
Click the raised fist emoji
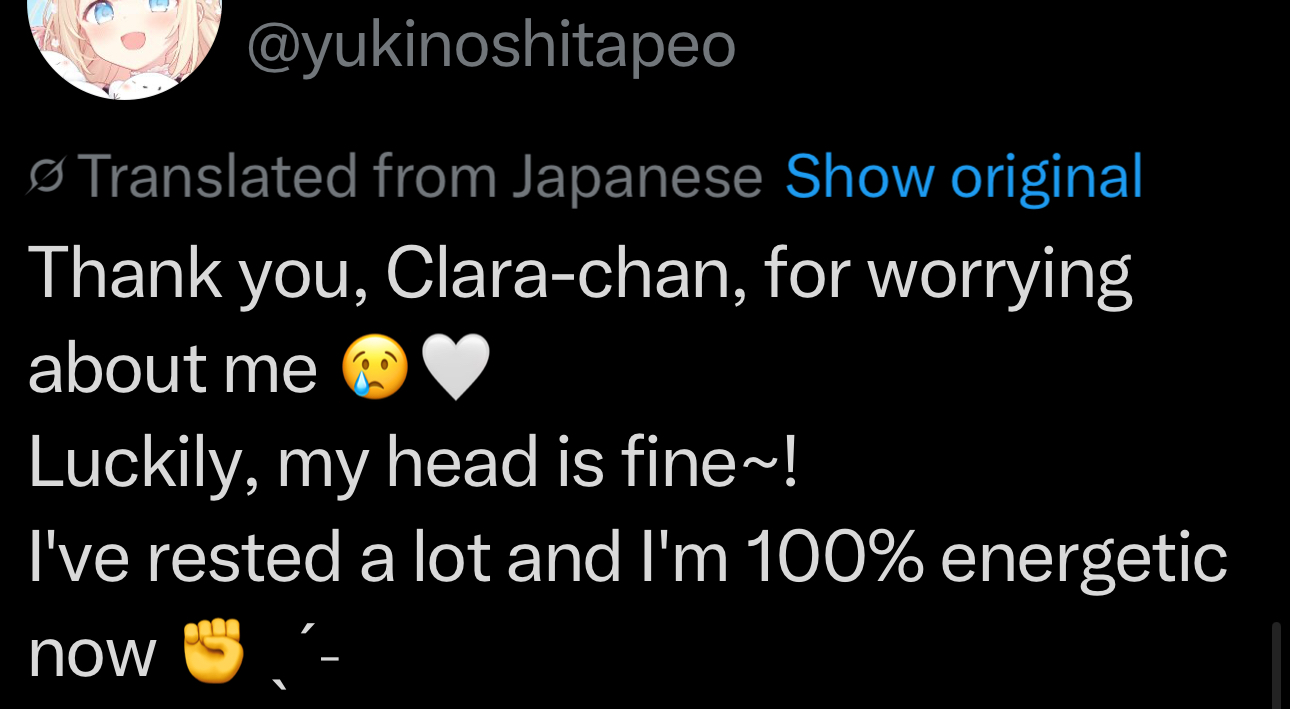coord(213,651)
